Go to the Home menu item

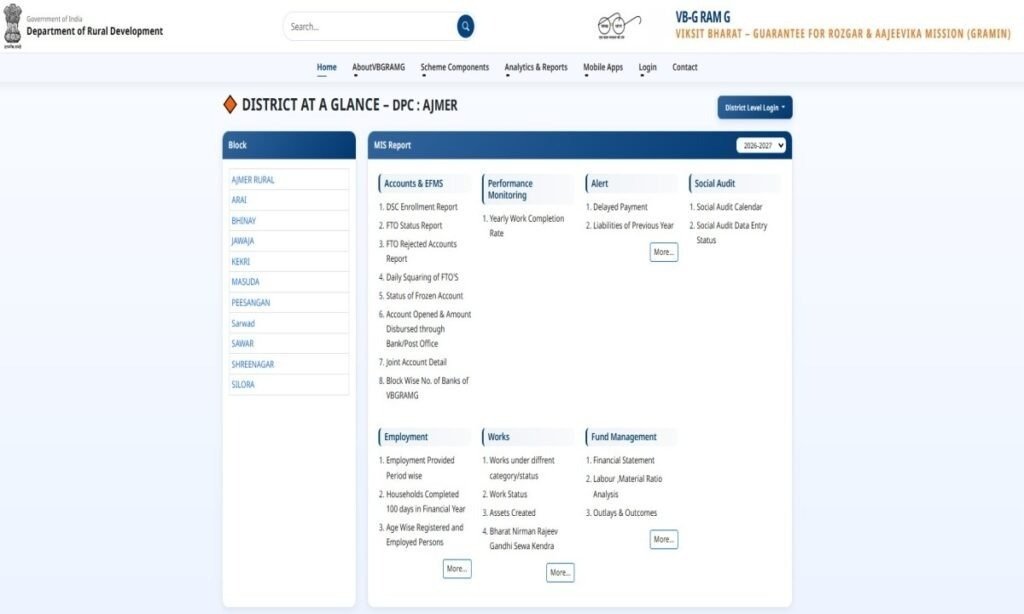[x=327, y=67]
